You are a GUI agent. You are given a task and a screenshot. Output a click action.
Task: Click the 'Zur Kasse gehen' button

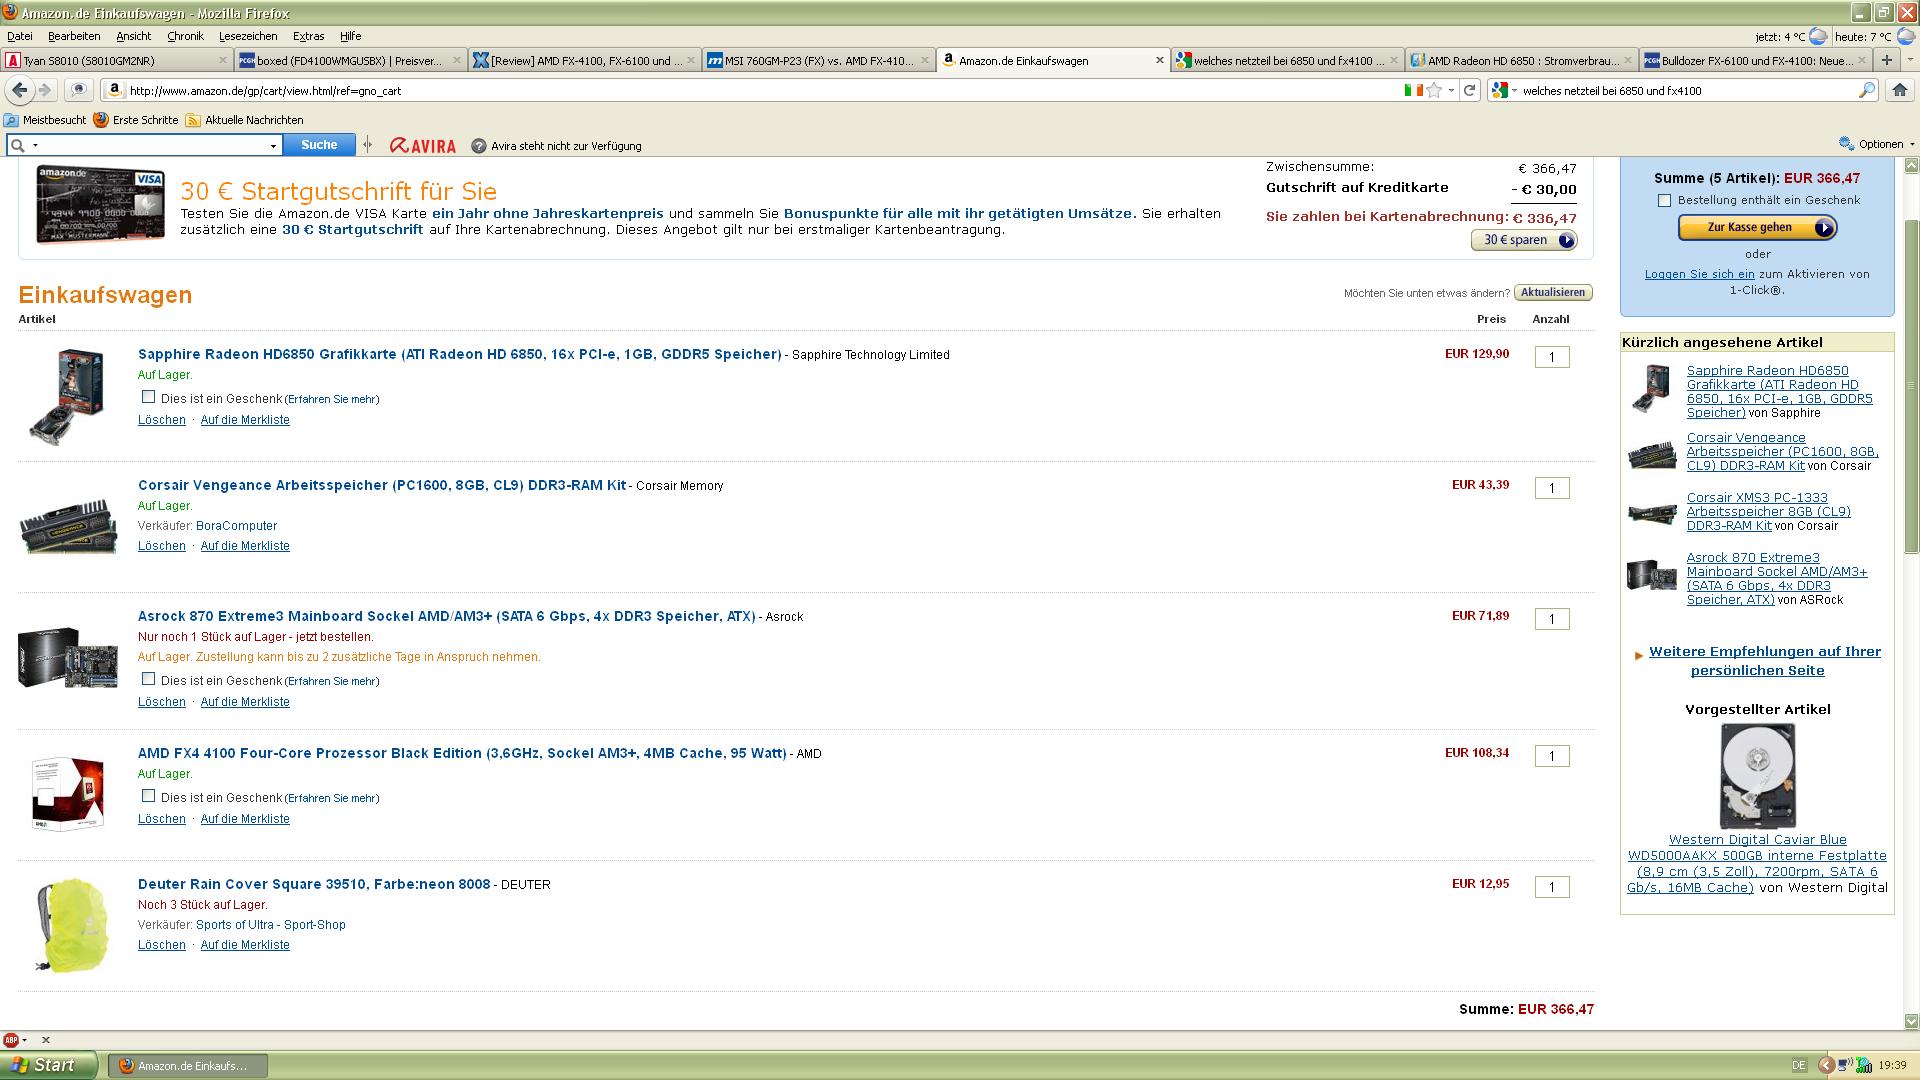(1756, 228)
